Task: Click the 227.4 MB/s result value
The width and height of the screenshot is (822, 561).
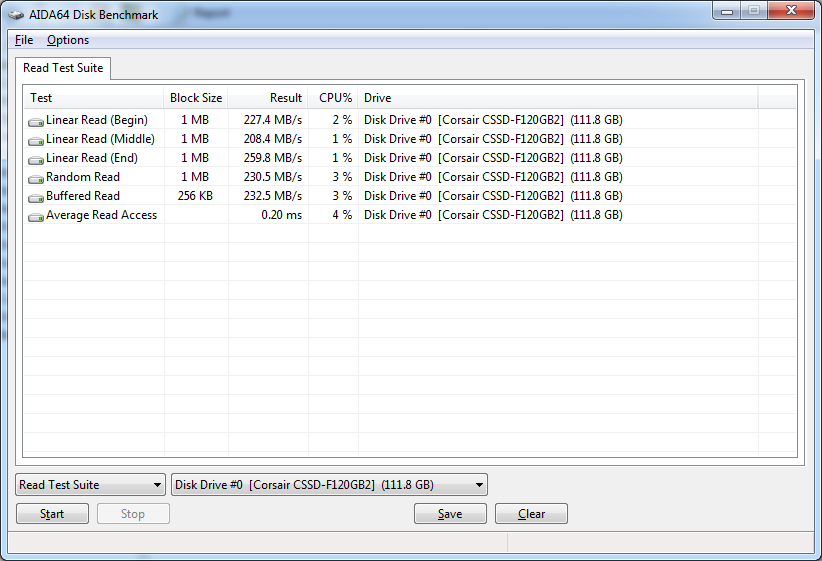Action: (x=273, y=120)
